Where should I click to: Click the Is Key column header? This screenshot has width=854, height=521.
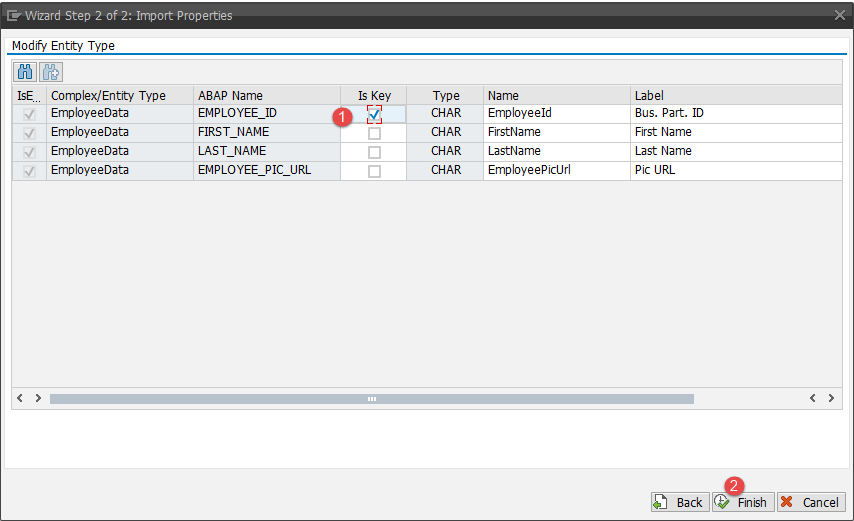[374, 96]
